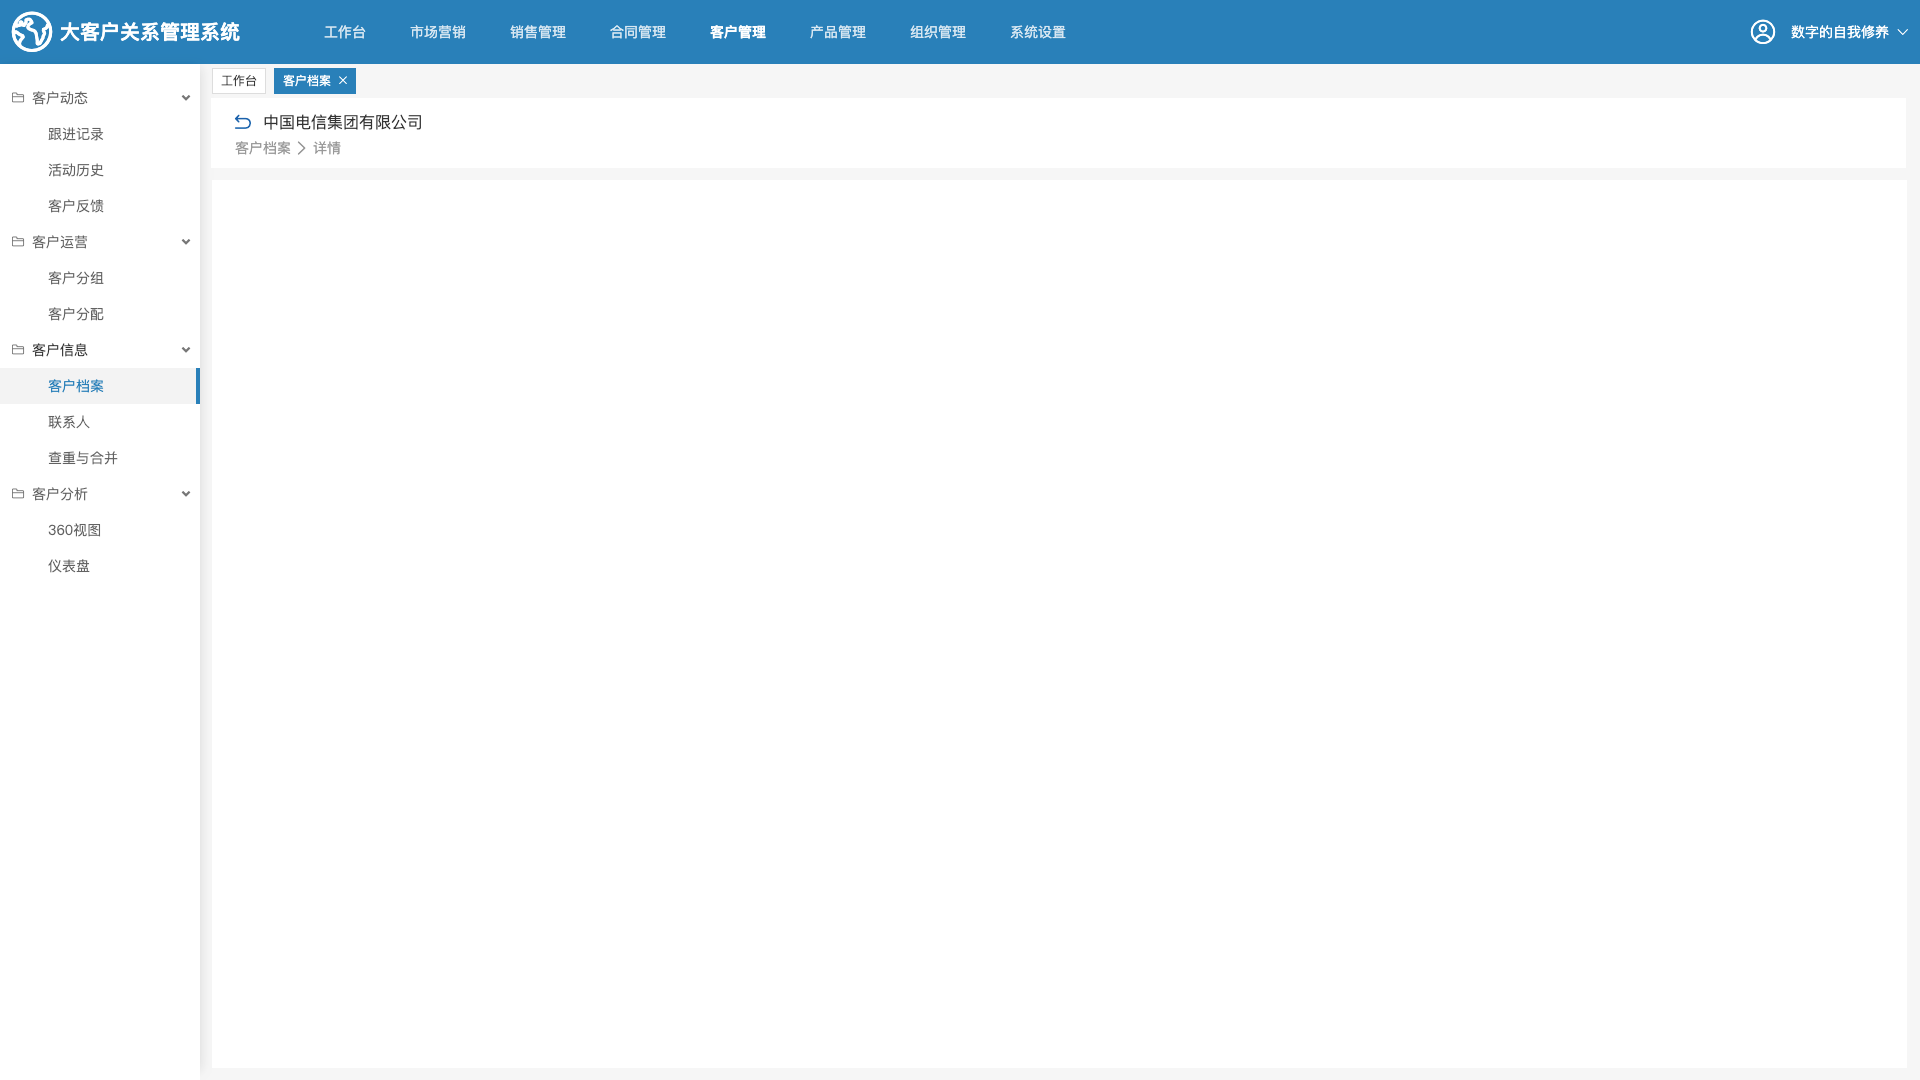Go to 系统设置 in the top navigation
This screenshot has height=1080, width=1920.
click(1038, 32)
